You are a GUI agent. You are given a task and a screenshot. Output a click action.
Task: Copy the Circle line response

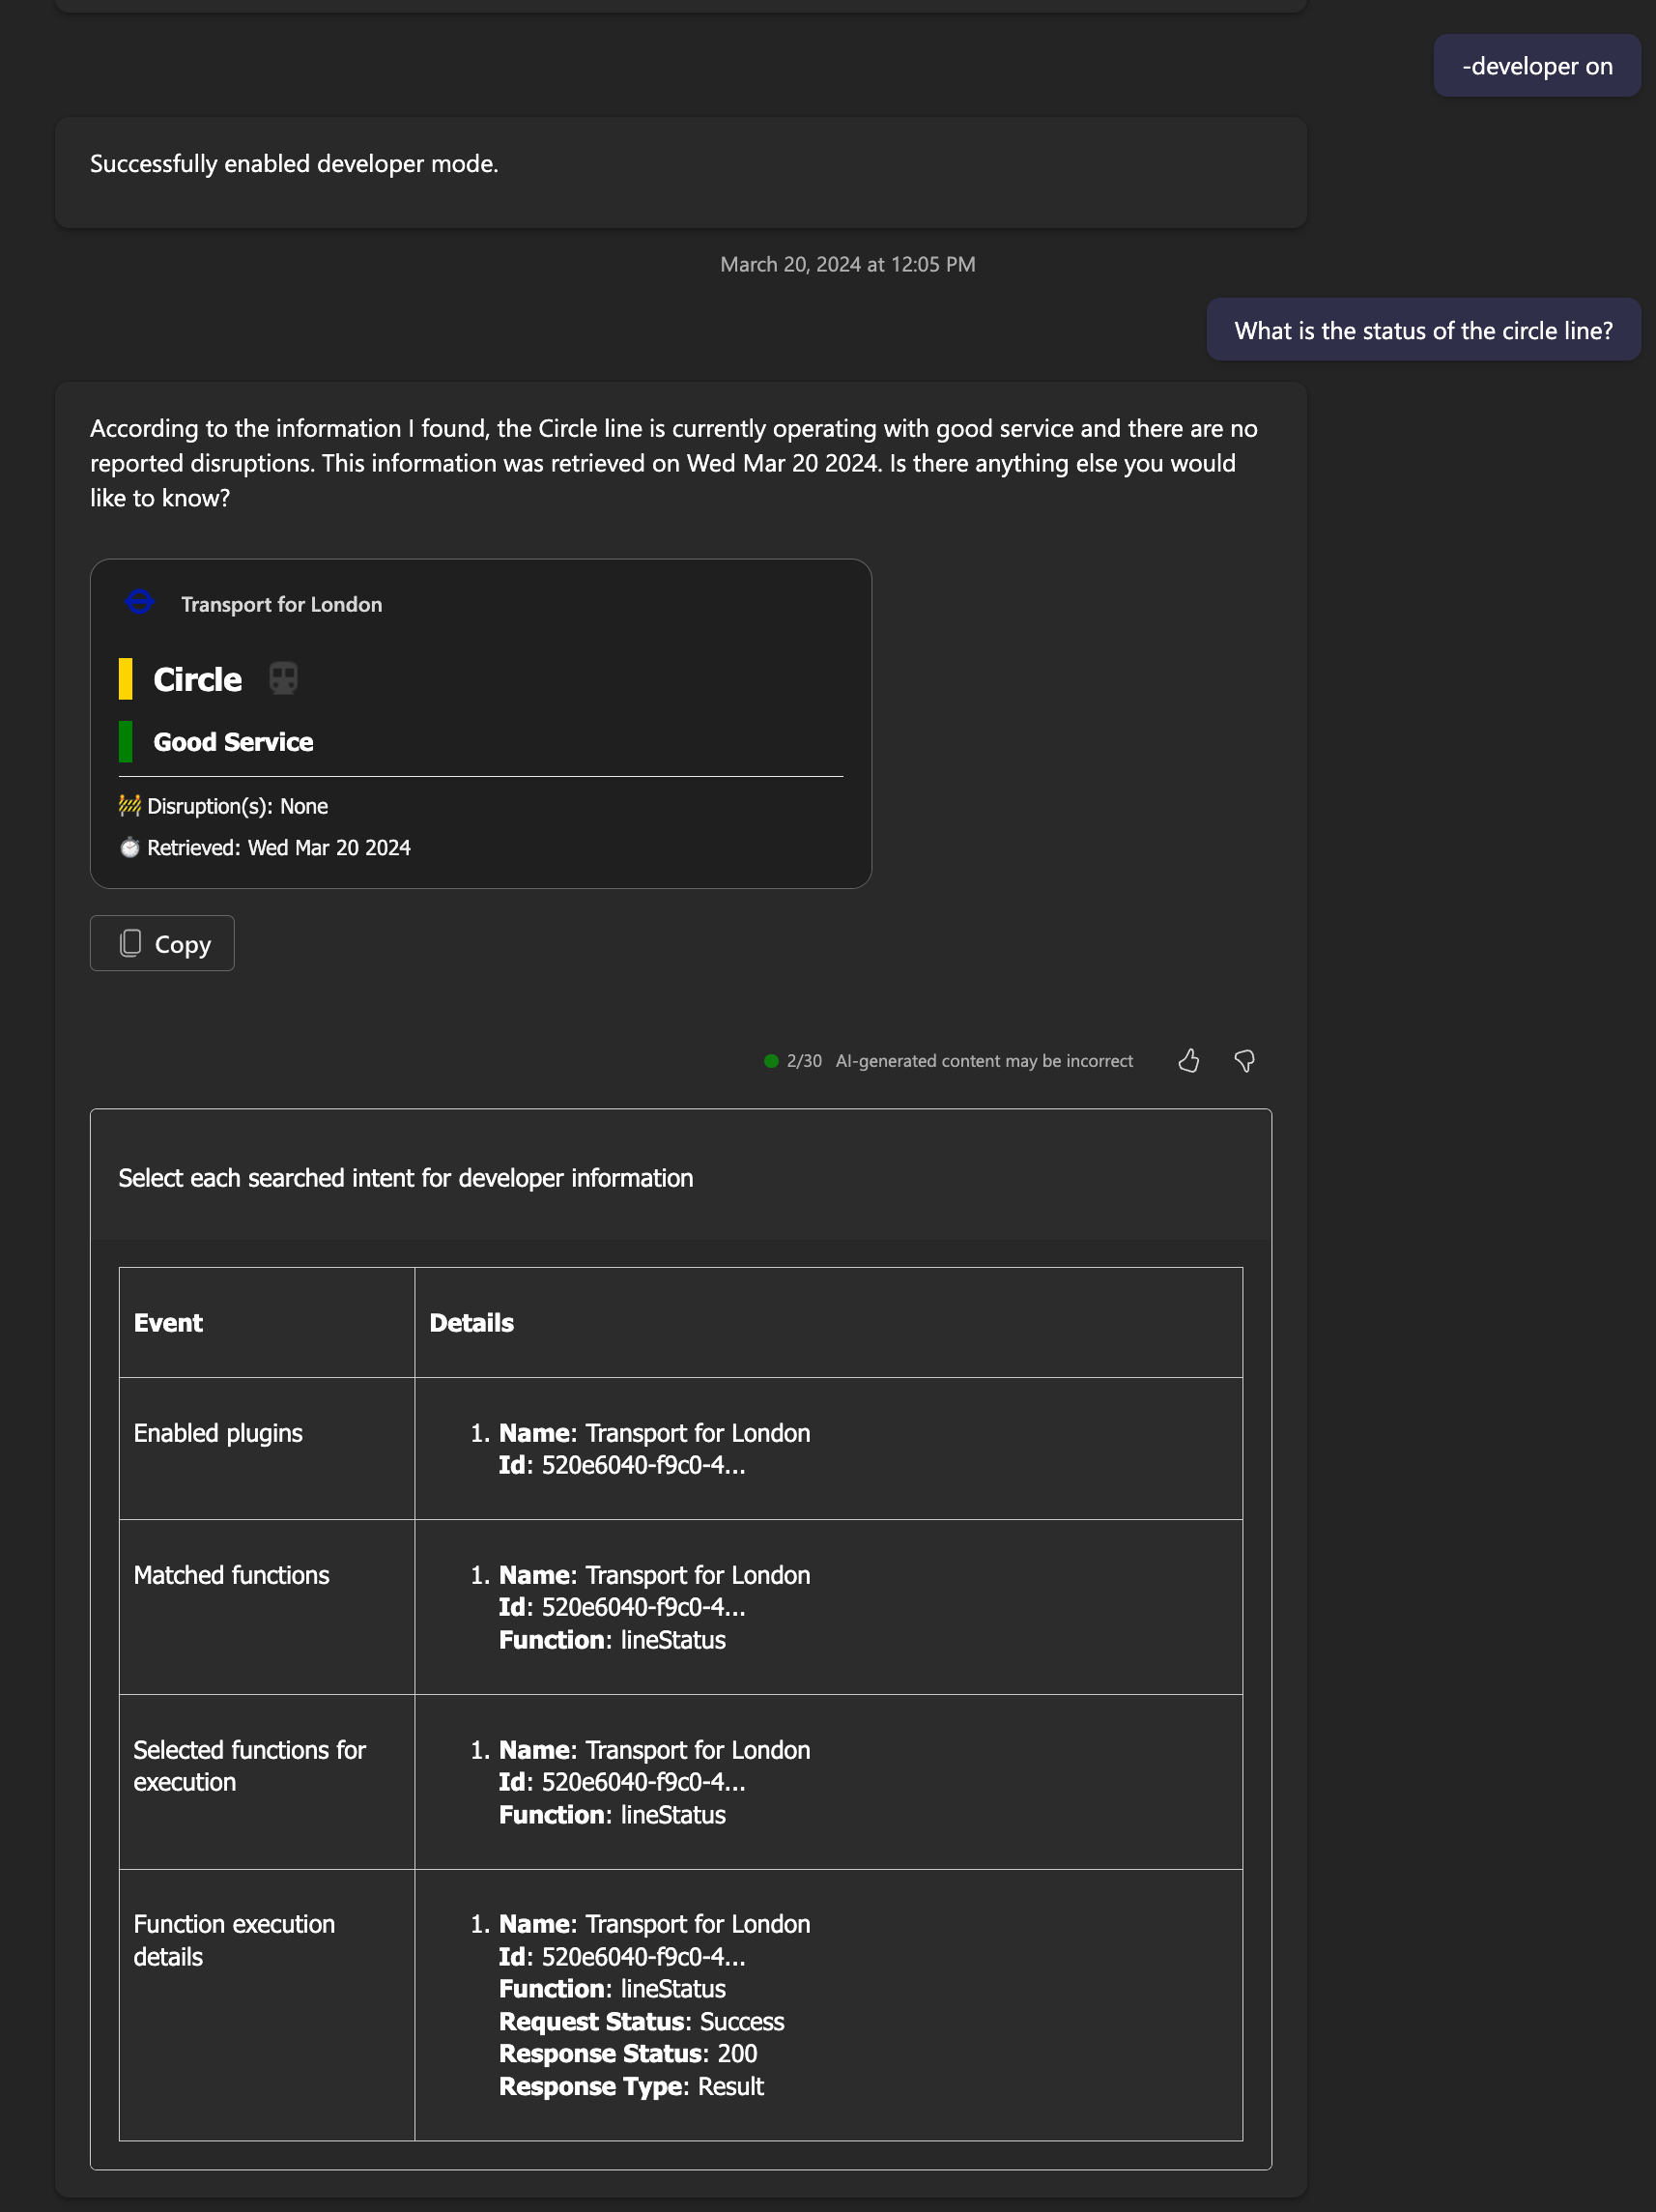[162, 943]
